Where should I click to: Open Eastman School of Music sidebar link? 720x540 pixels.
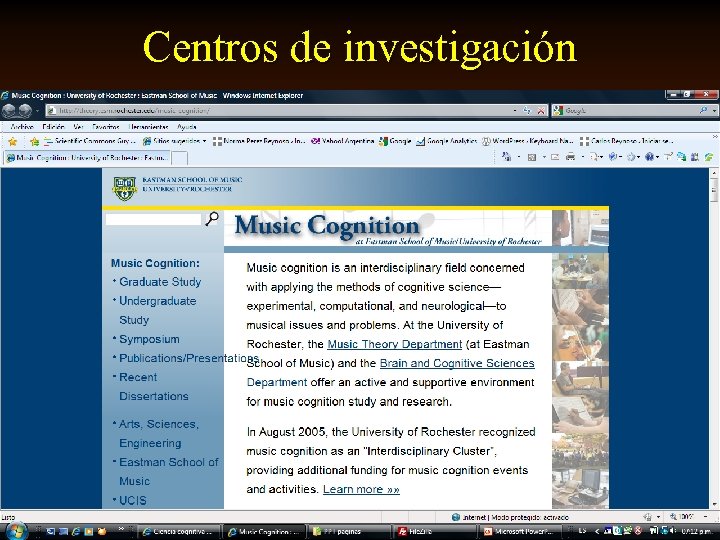tap(169, 472)
